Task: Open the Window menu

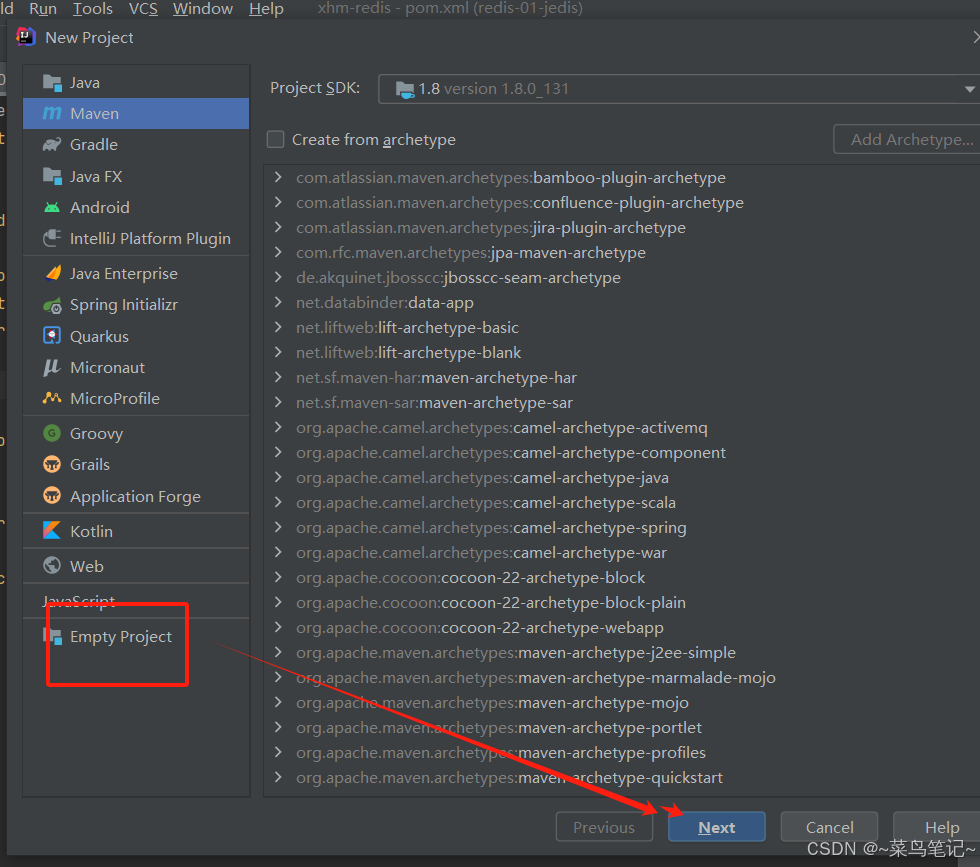Action: click(202, 9)
